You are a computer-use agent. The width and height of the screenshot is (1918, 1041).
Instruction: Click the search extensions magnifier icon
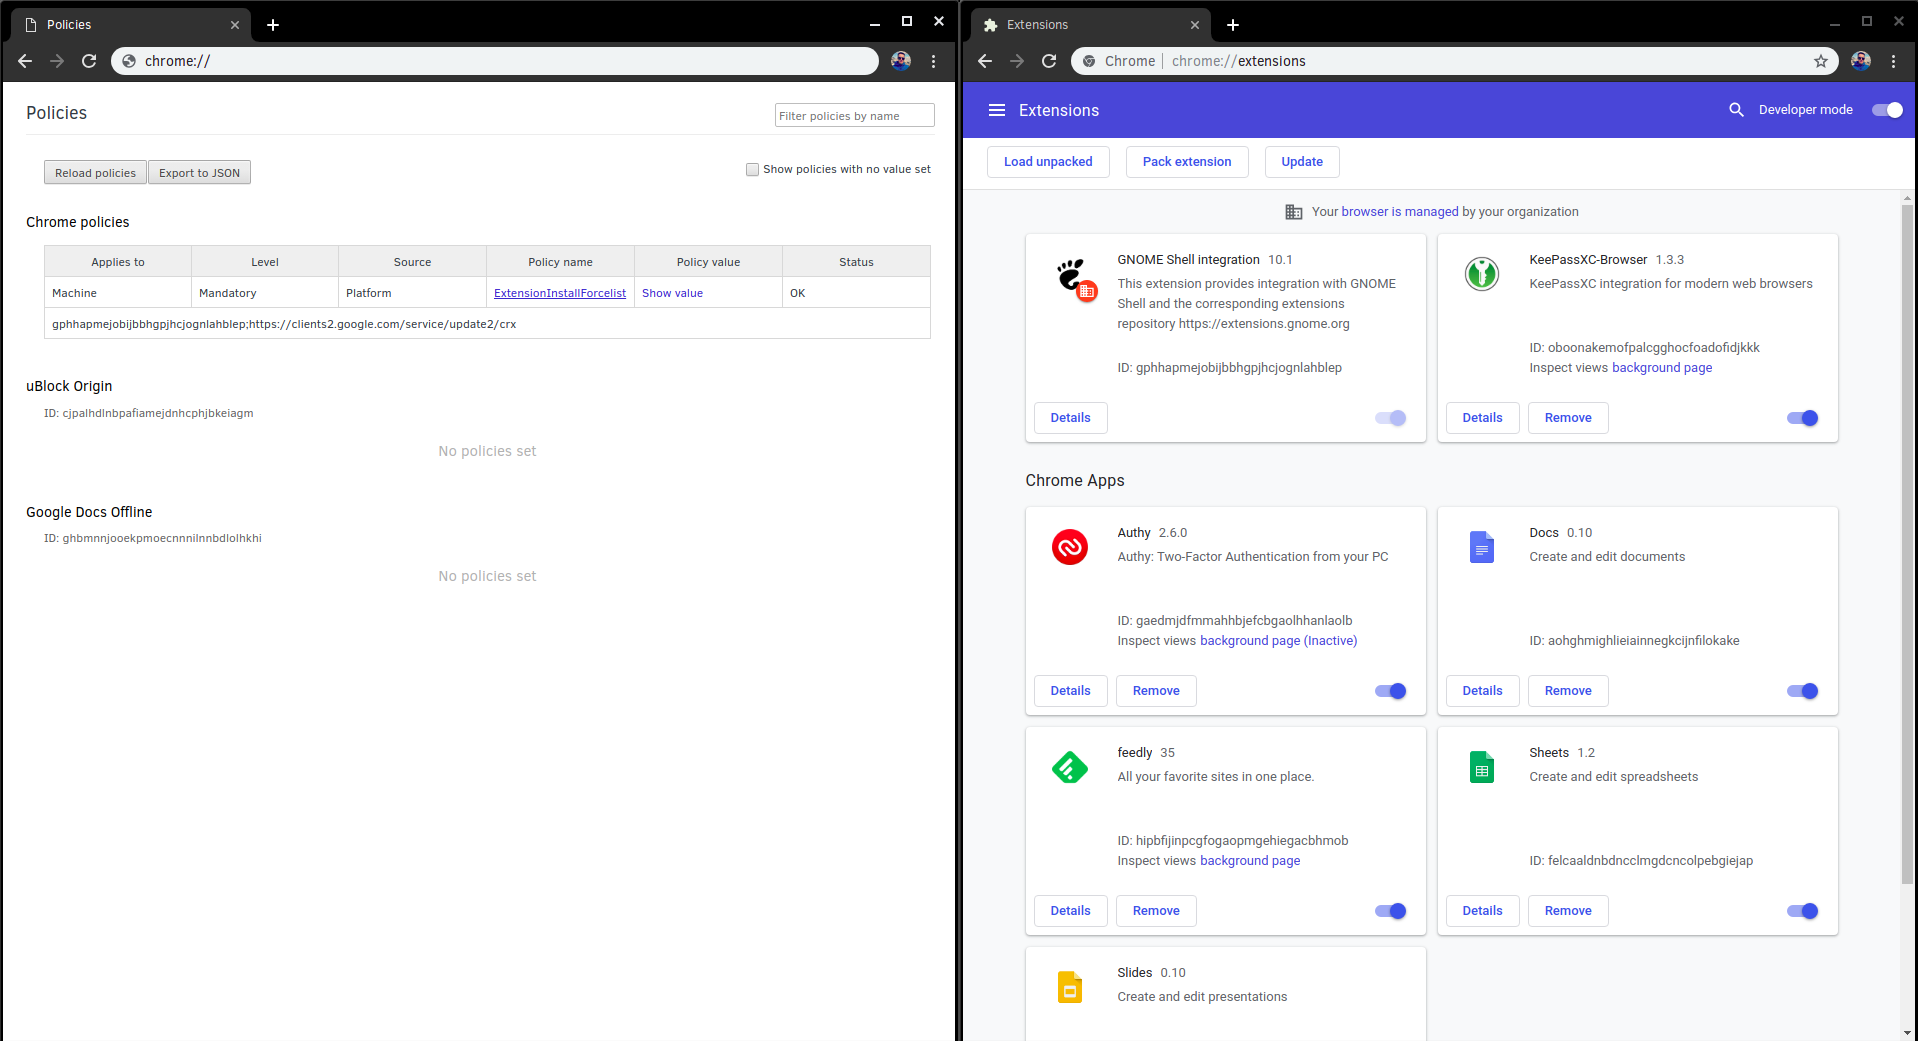[1736, 110]
